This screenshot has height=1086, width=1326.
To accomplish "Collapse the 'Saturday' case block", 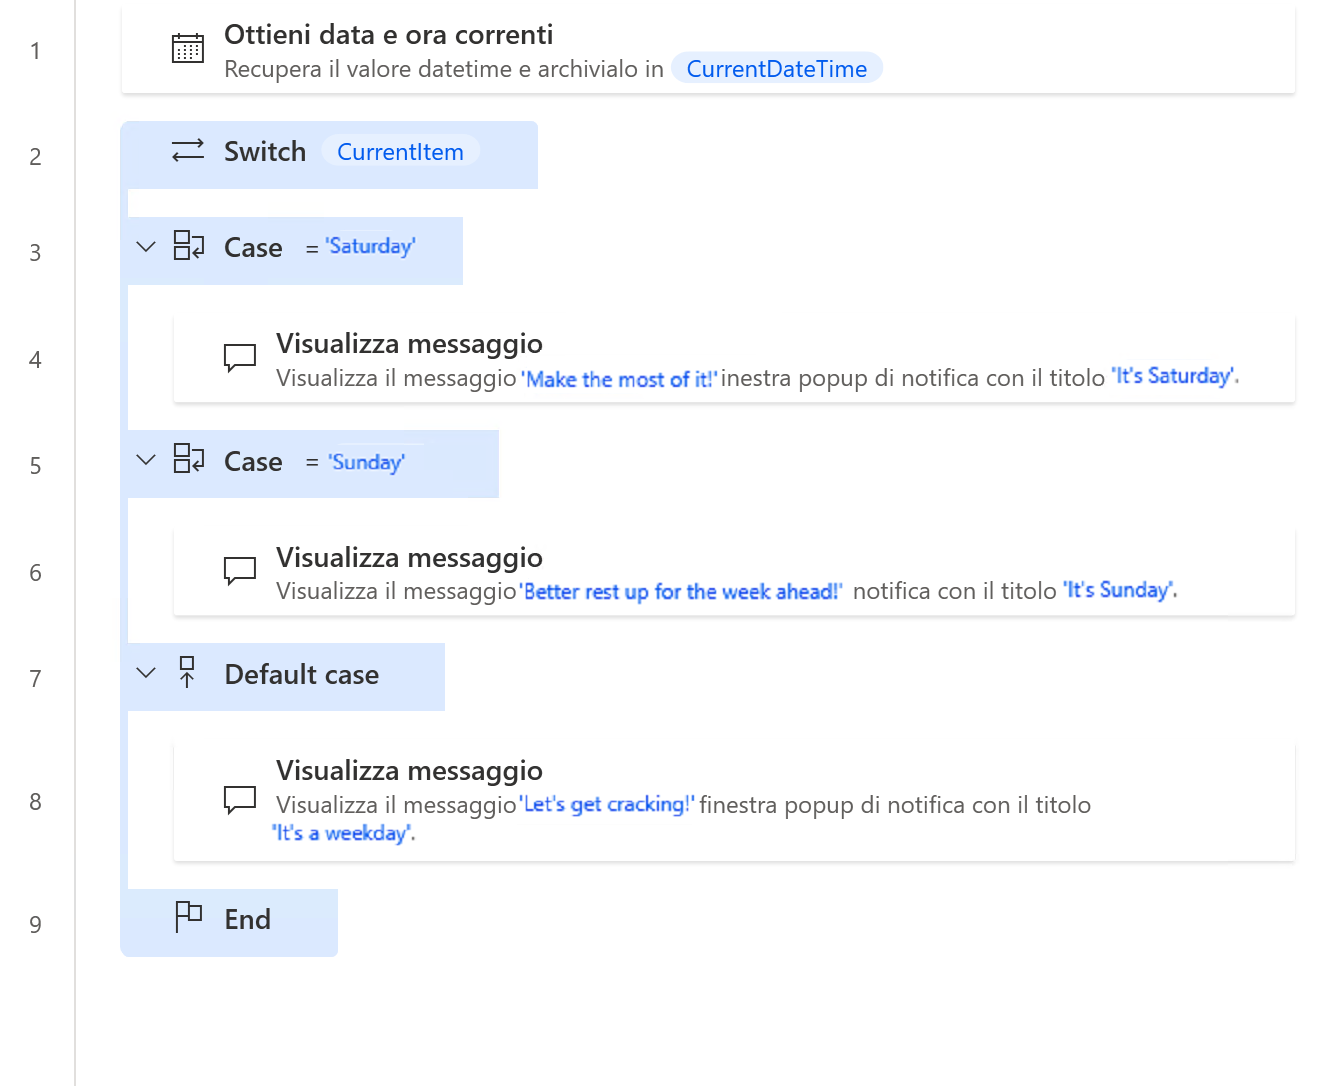I will click(x=146, y=247).
